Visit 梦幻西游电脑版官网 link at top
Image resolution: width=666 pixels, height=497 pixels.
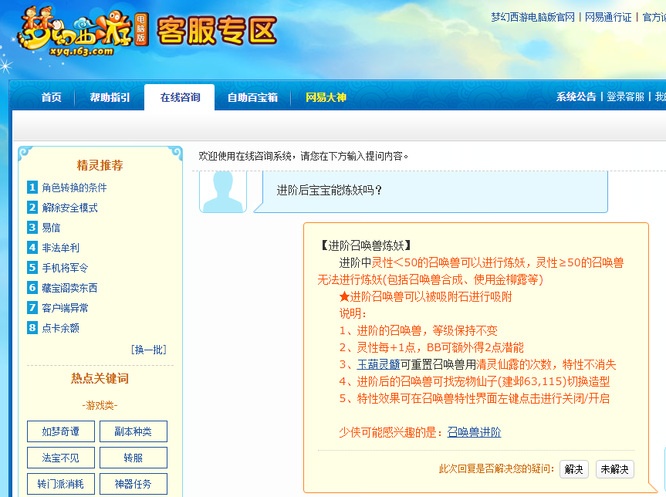[x=533, y=17]
